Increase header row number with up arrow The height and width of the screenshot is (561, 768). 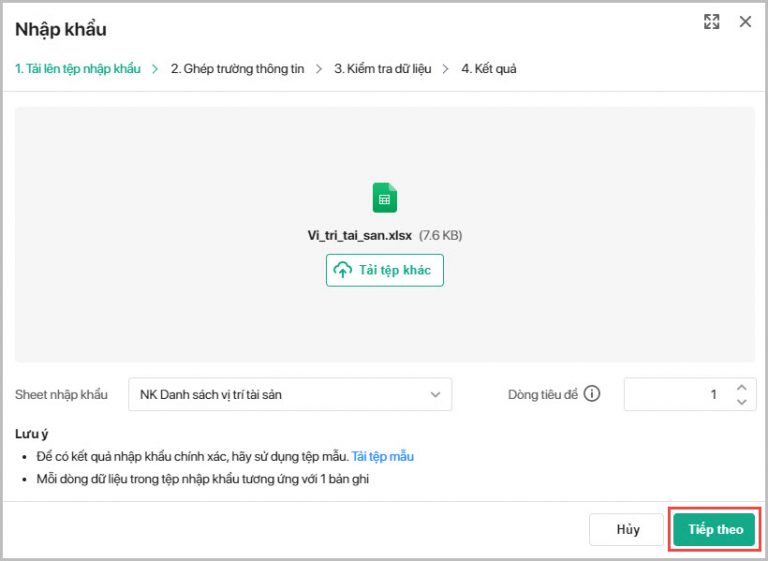741,388
